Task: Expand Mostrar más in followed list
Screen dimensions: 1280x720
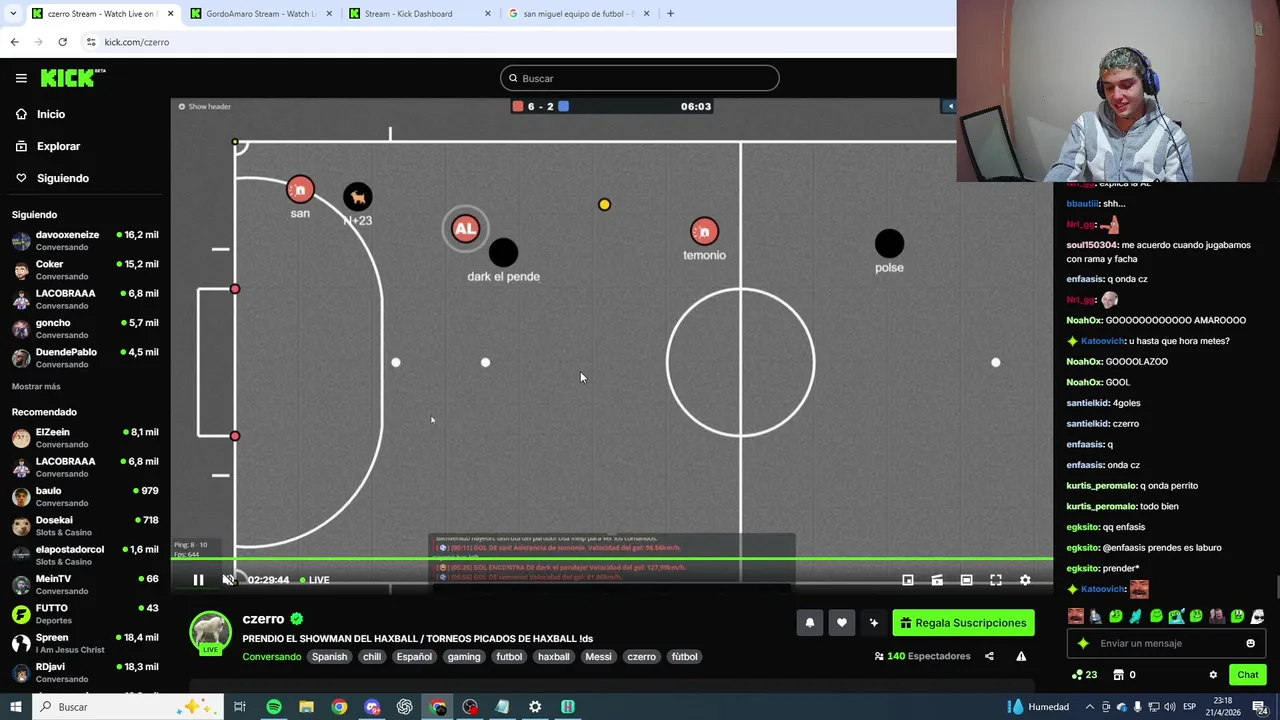Action: [36, 386]
